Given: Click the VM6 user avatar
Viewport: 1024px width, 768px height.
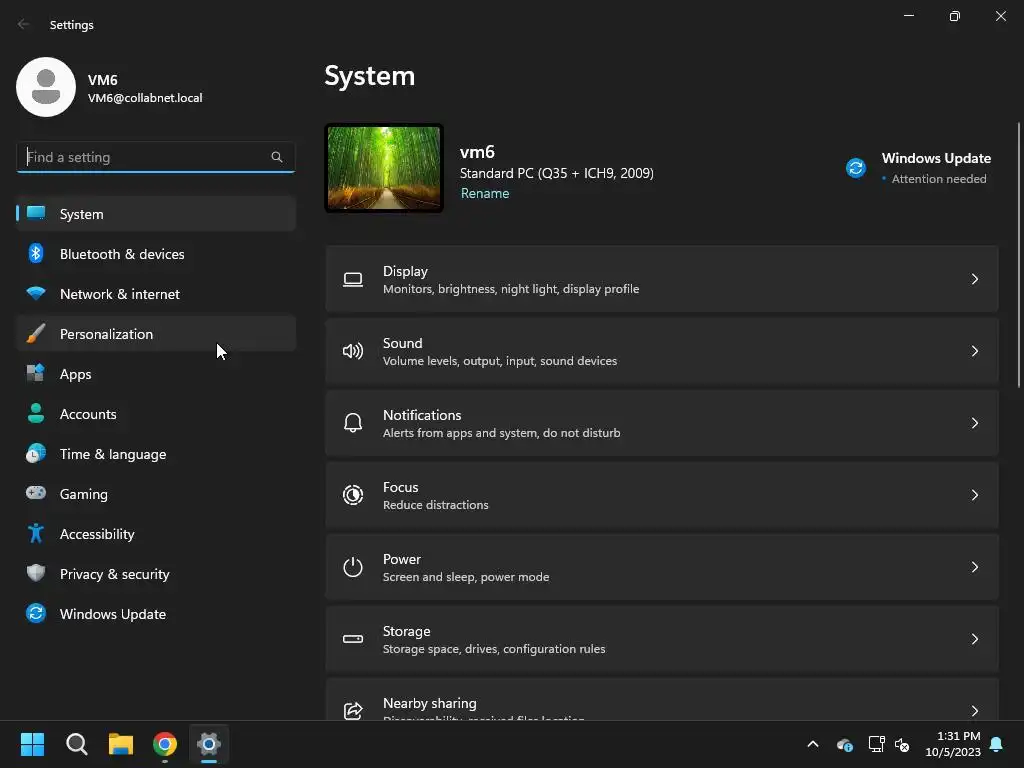Looking at the screenshot, I should point(46,87).
